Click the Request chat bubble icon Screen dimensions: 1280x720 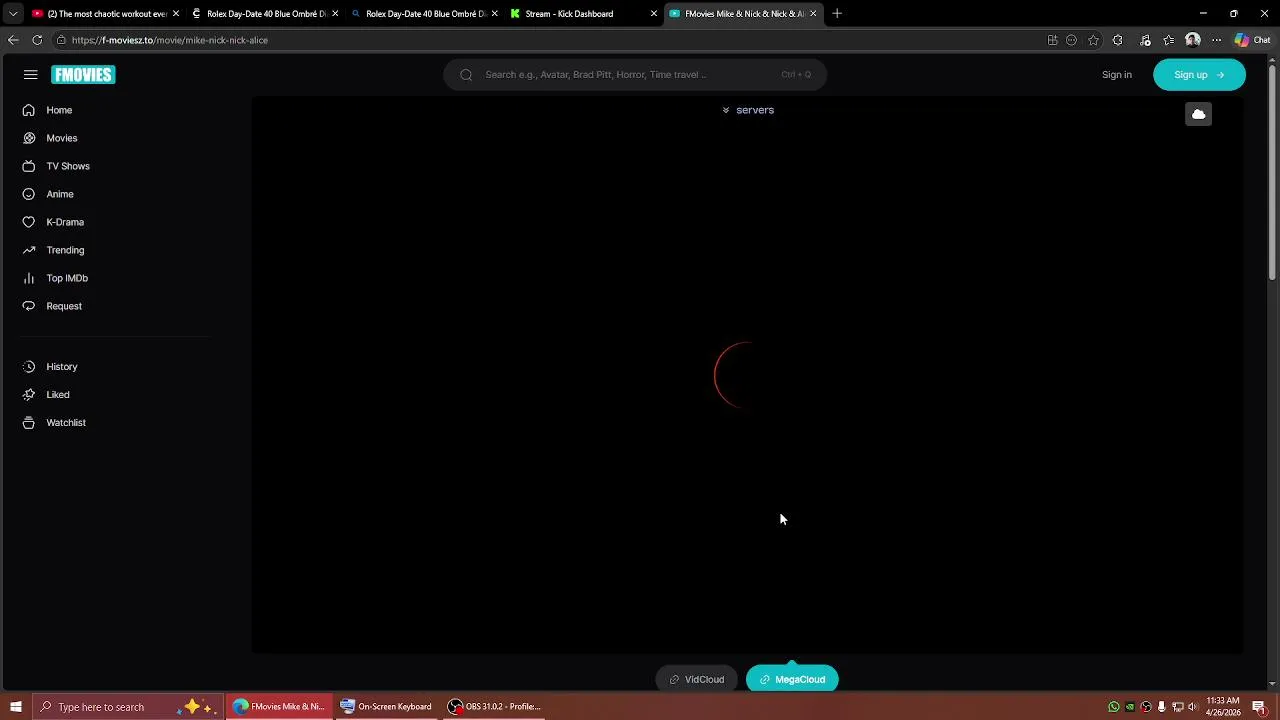(29, 306)
